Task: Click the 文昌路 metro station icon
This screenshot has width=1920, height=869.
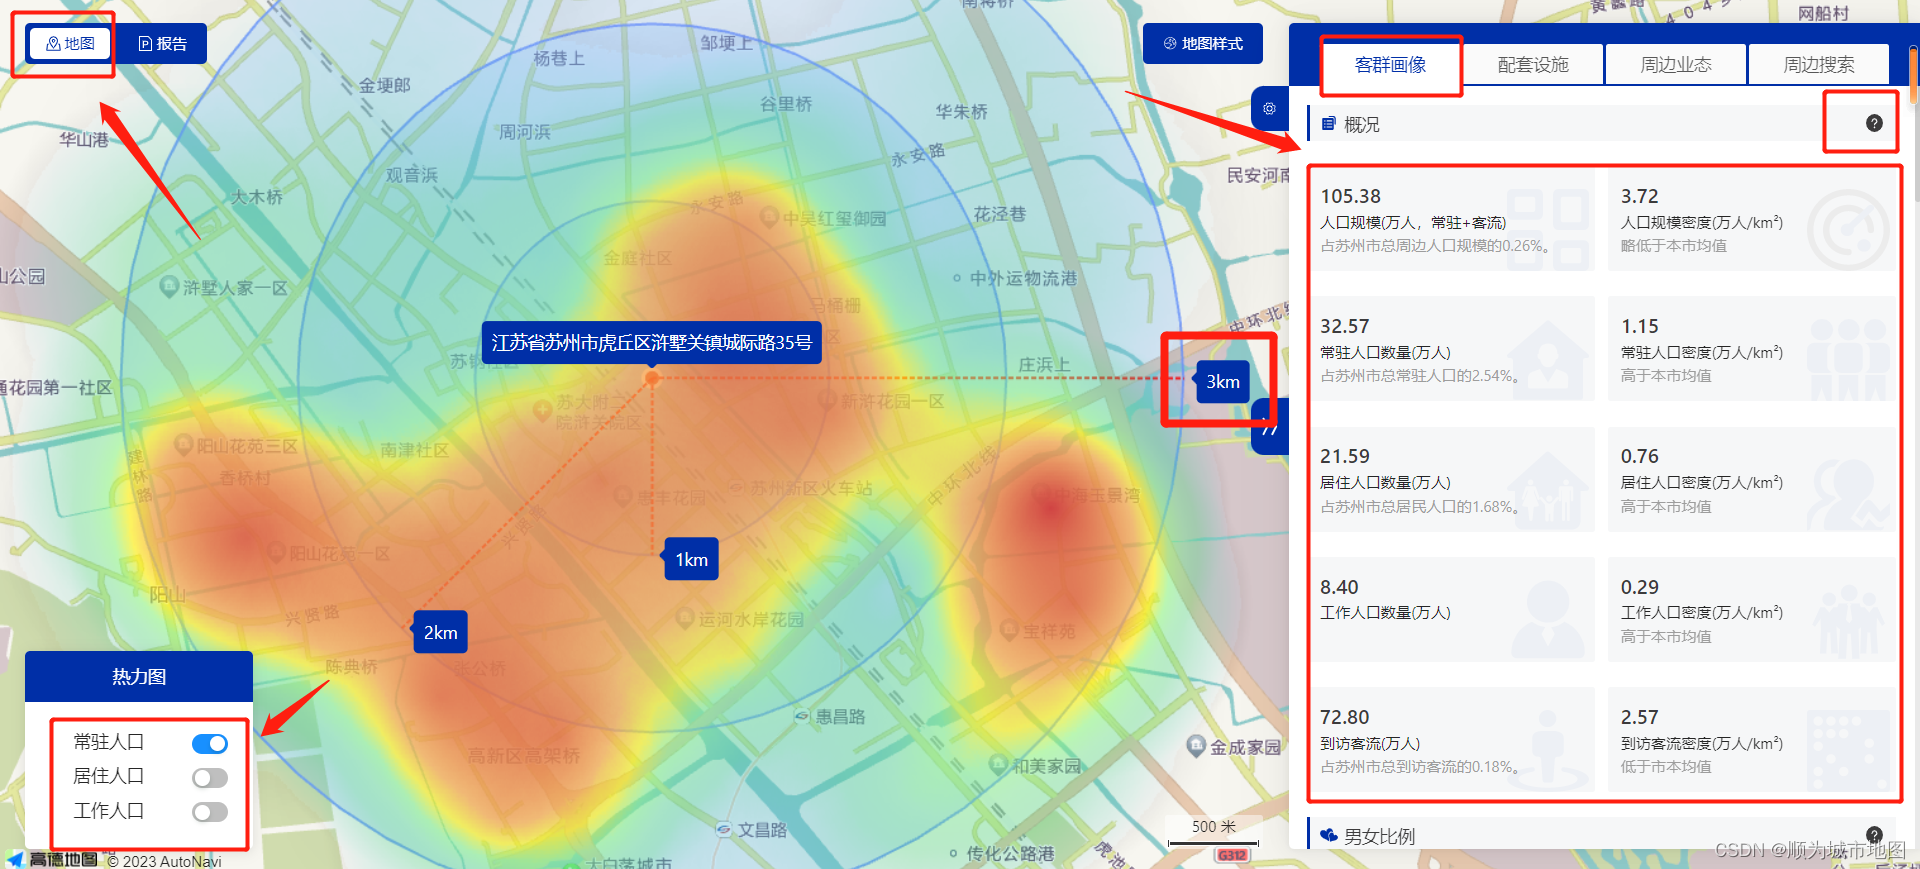Action: pos(724,829)
